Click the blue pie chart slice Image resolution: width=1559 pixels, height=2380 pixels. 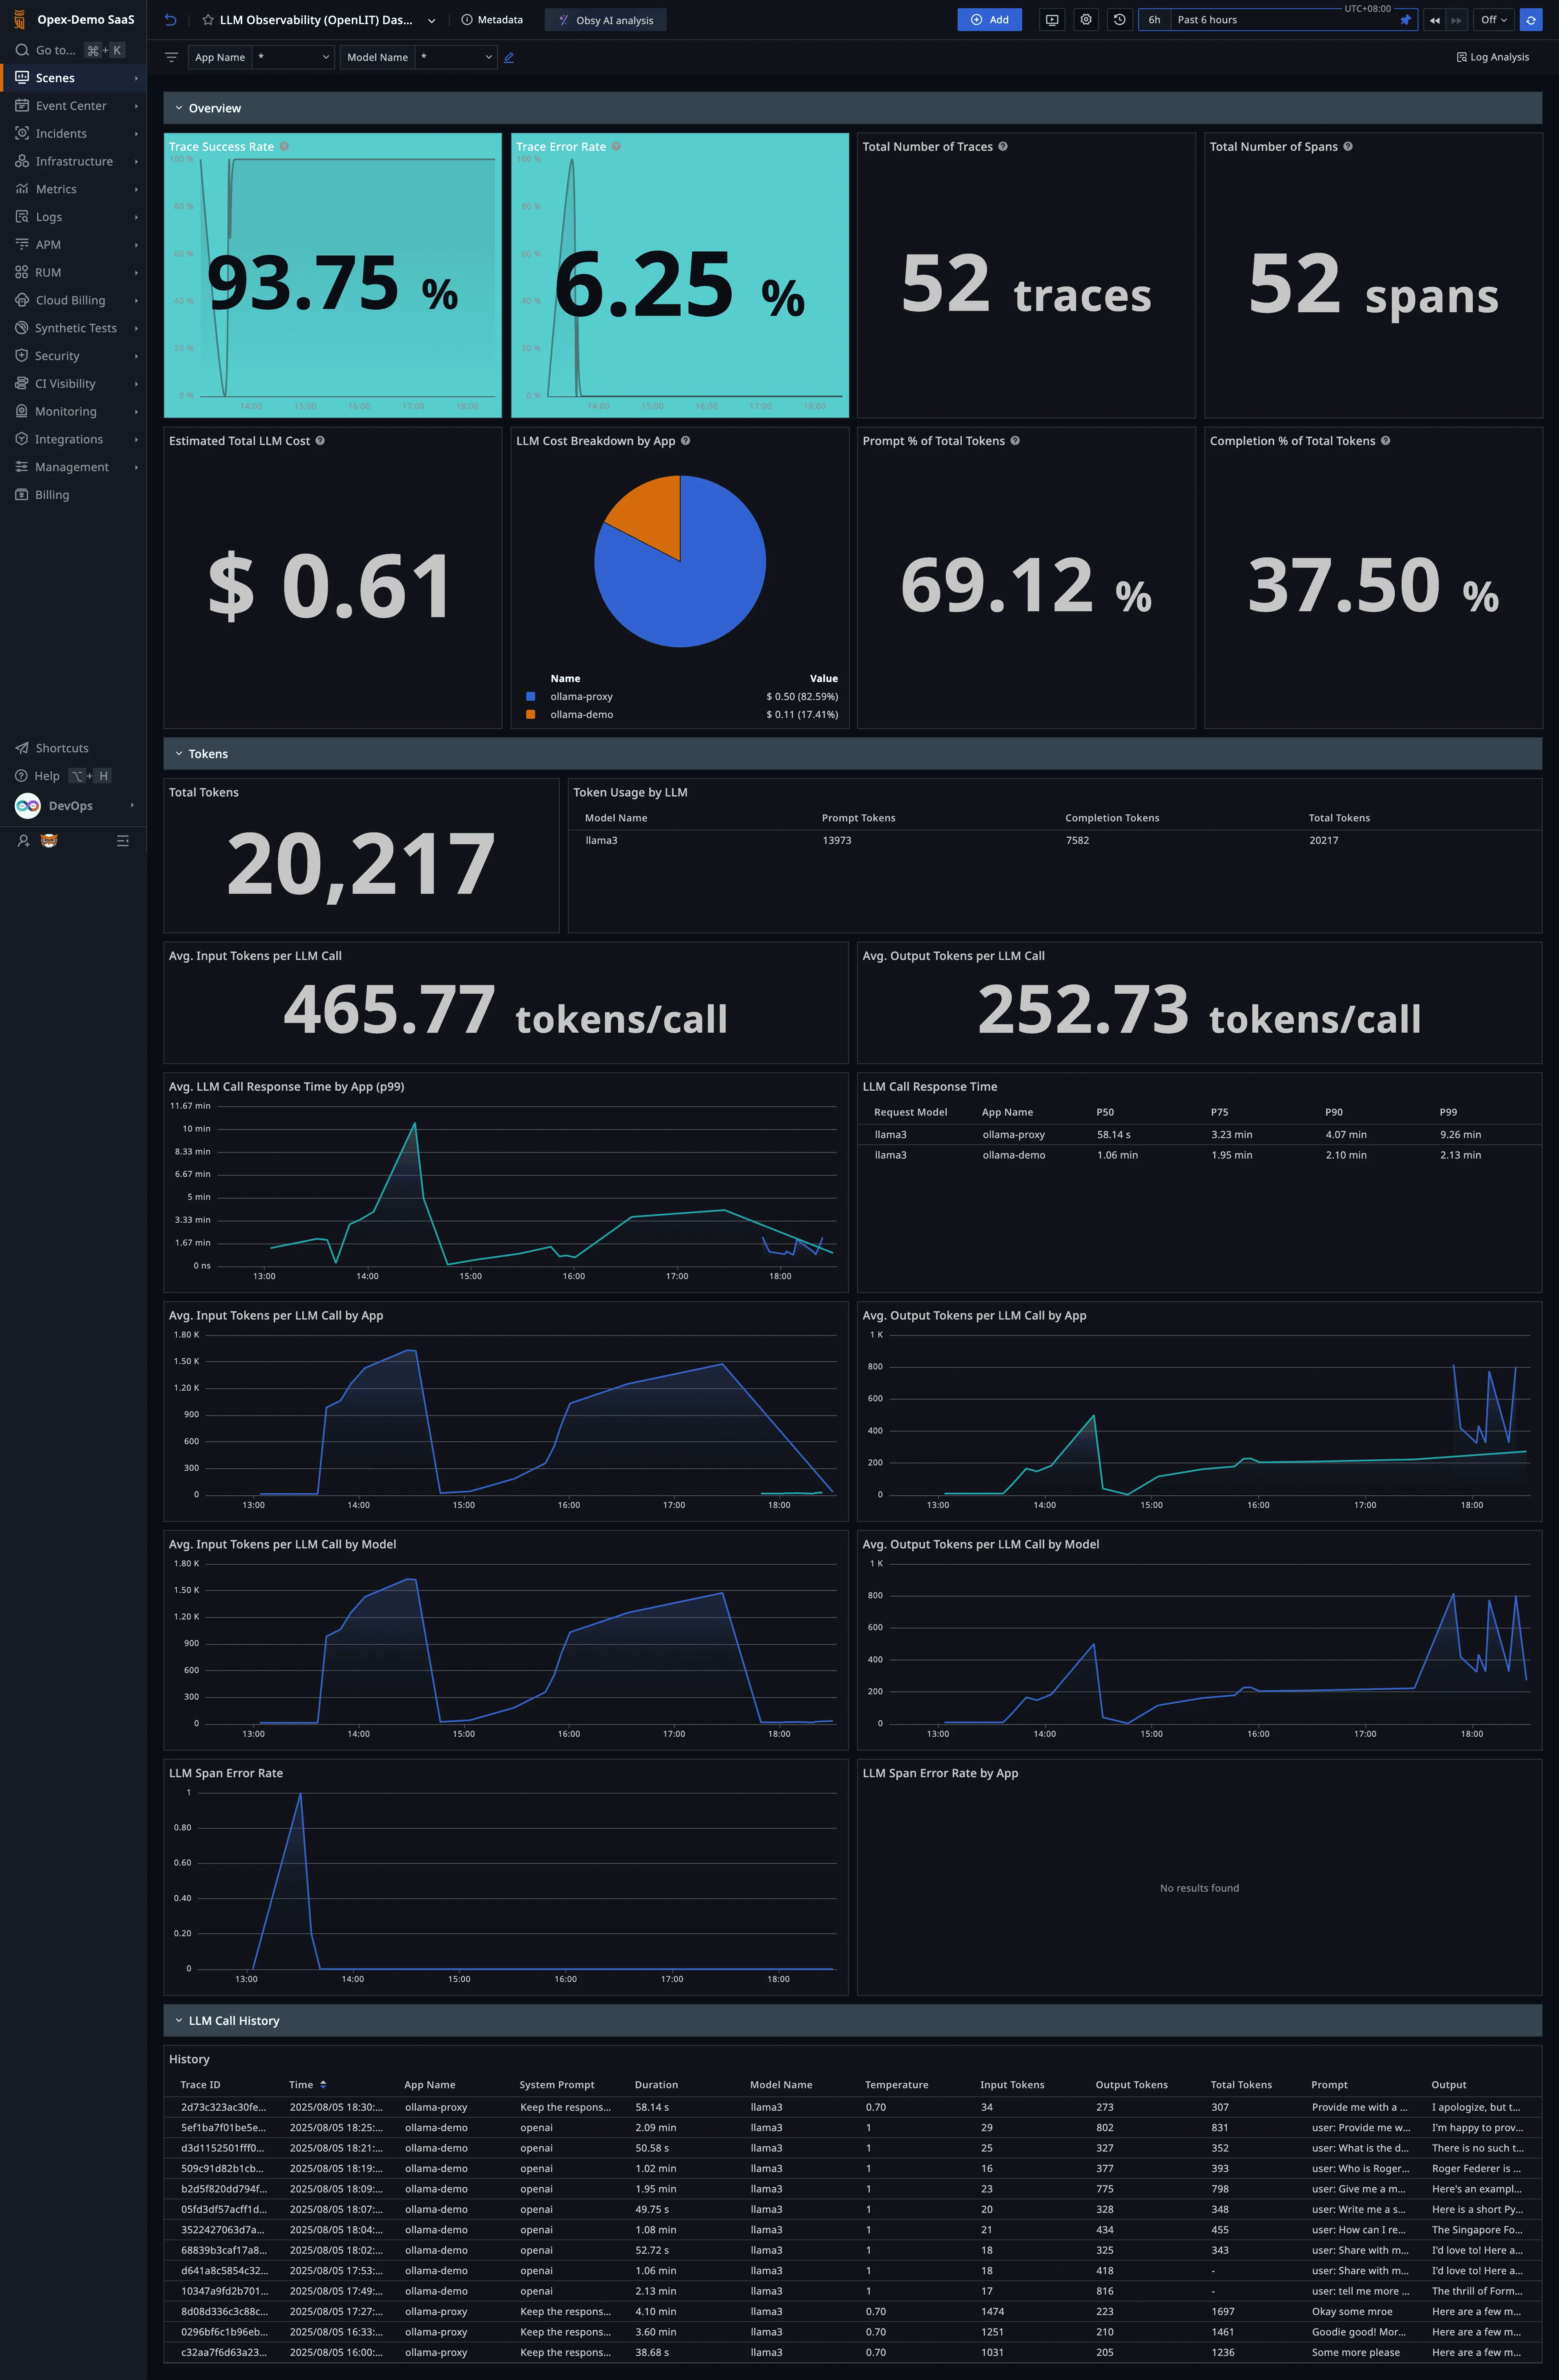click(690, 580)
